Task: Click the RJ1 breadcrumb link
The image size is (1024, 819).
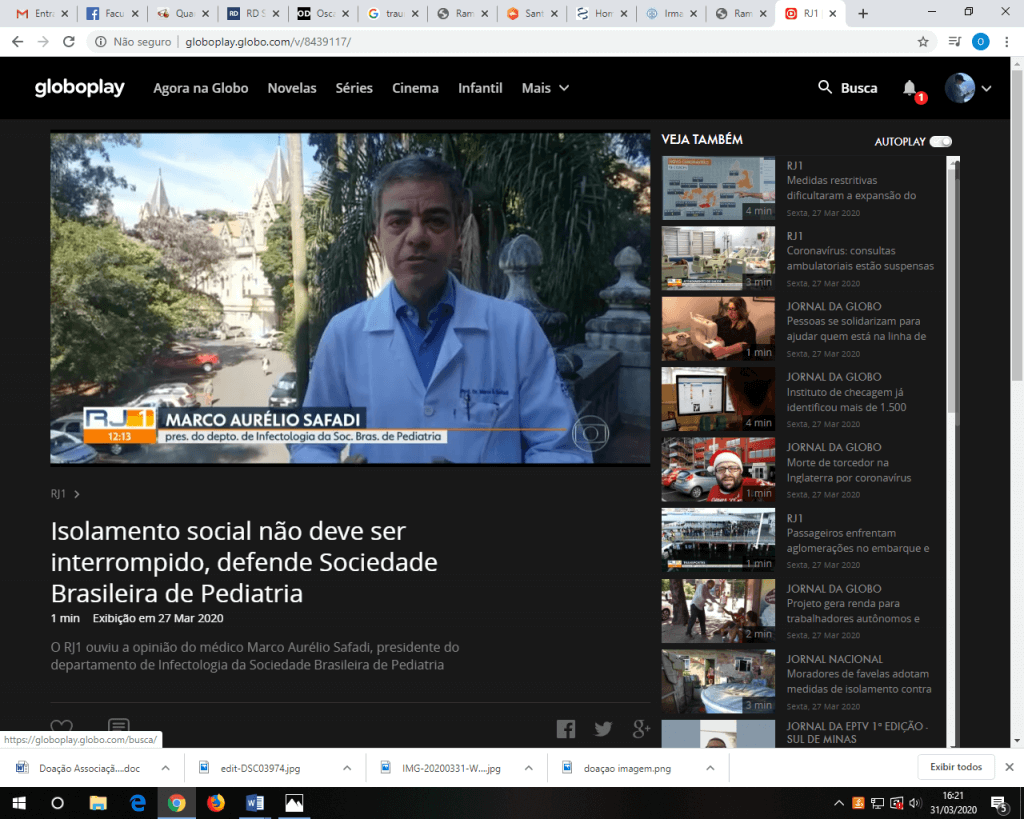Action: (58, 494)
